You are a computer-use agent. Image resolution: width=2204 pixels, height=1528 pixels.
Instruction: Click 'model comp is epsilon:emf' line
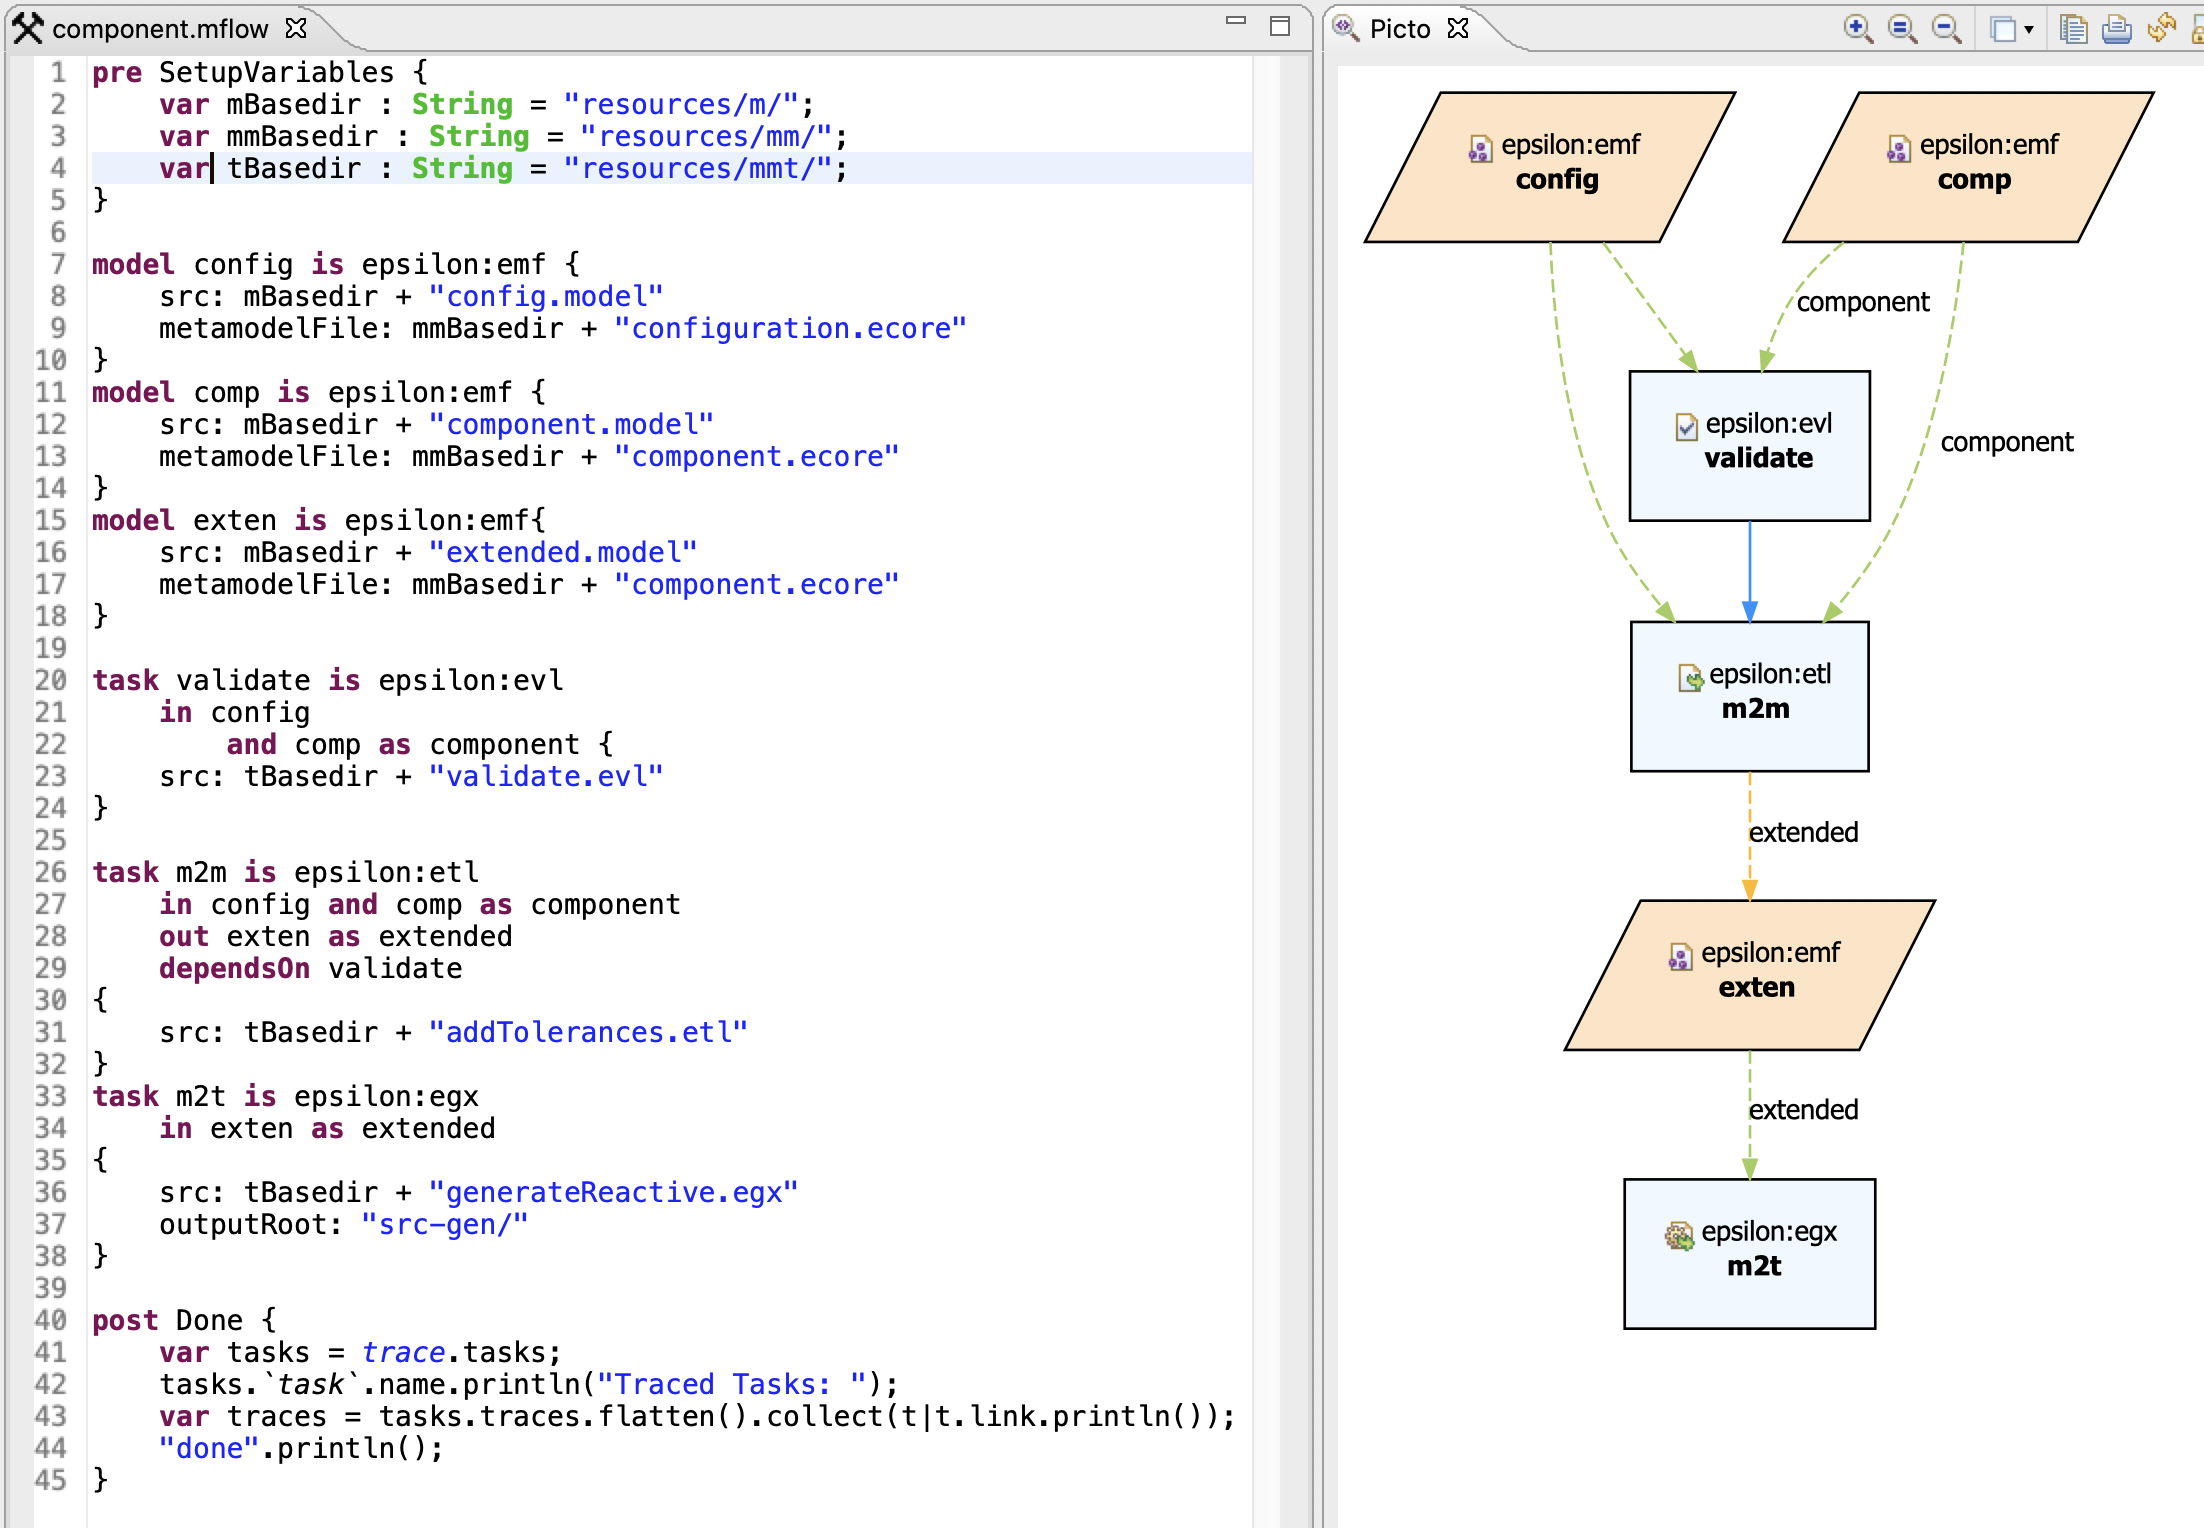pos(319,392)
